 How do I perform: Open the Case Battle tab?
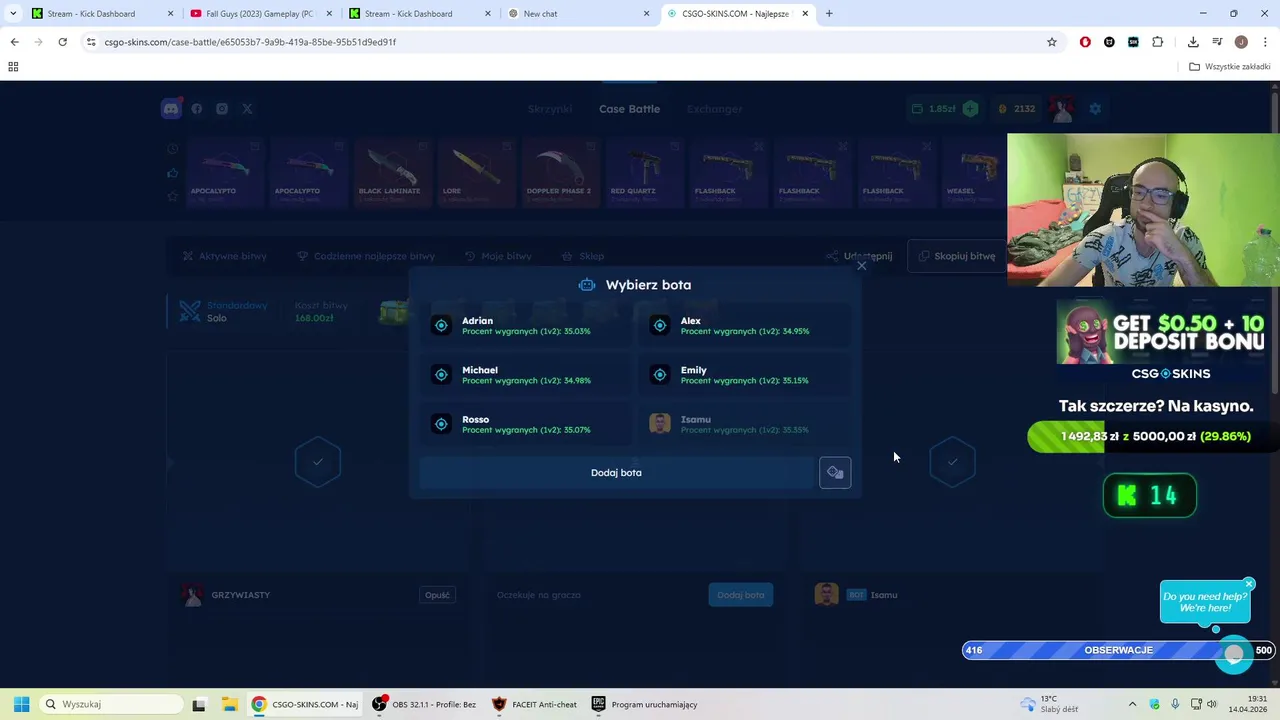(x=629, y=109)
